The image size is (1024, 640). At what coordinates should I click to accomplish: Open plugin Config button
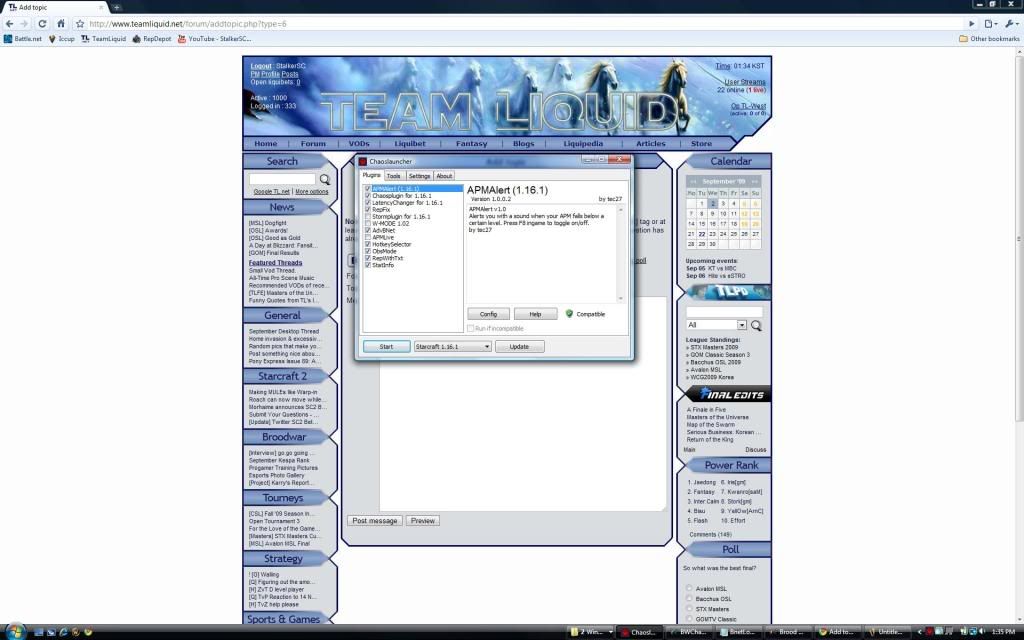tap(488, 314)
